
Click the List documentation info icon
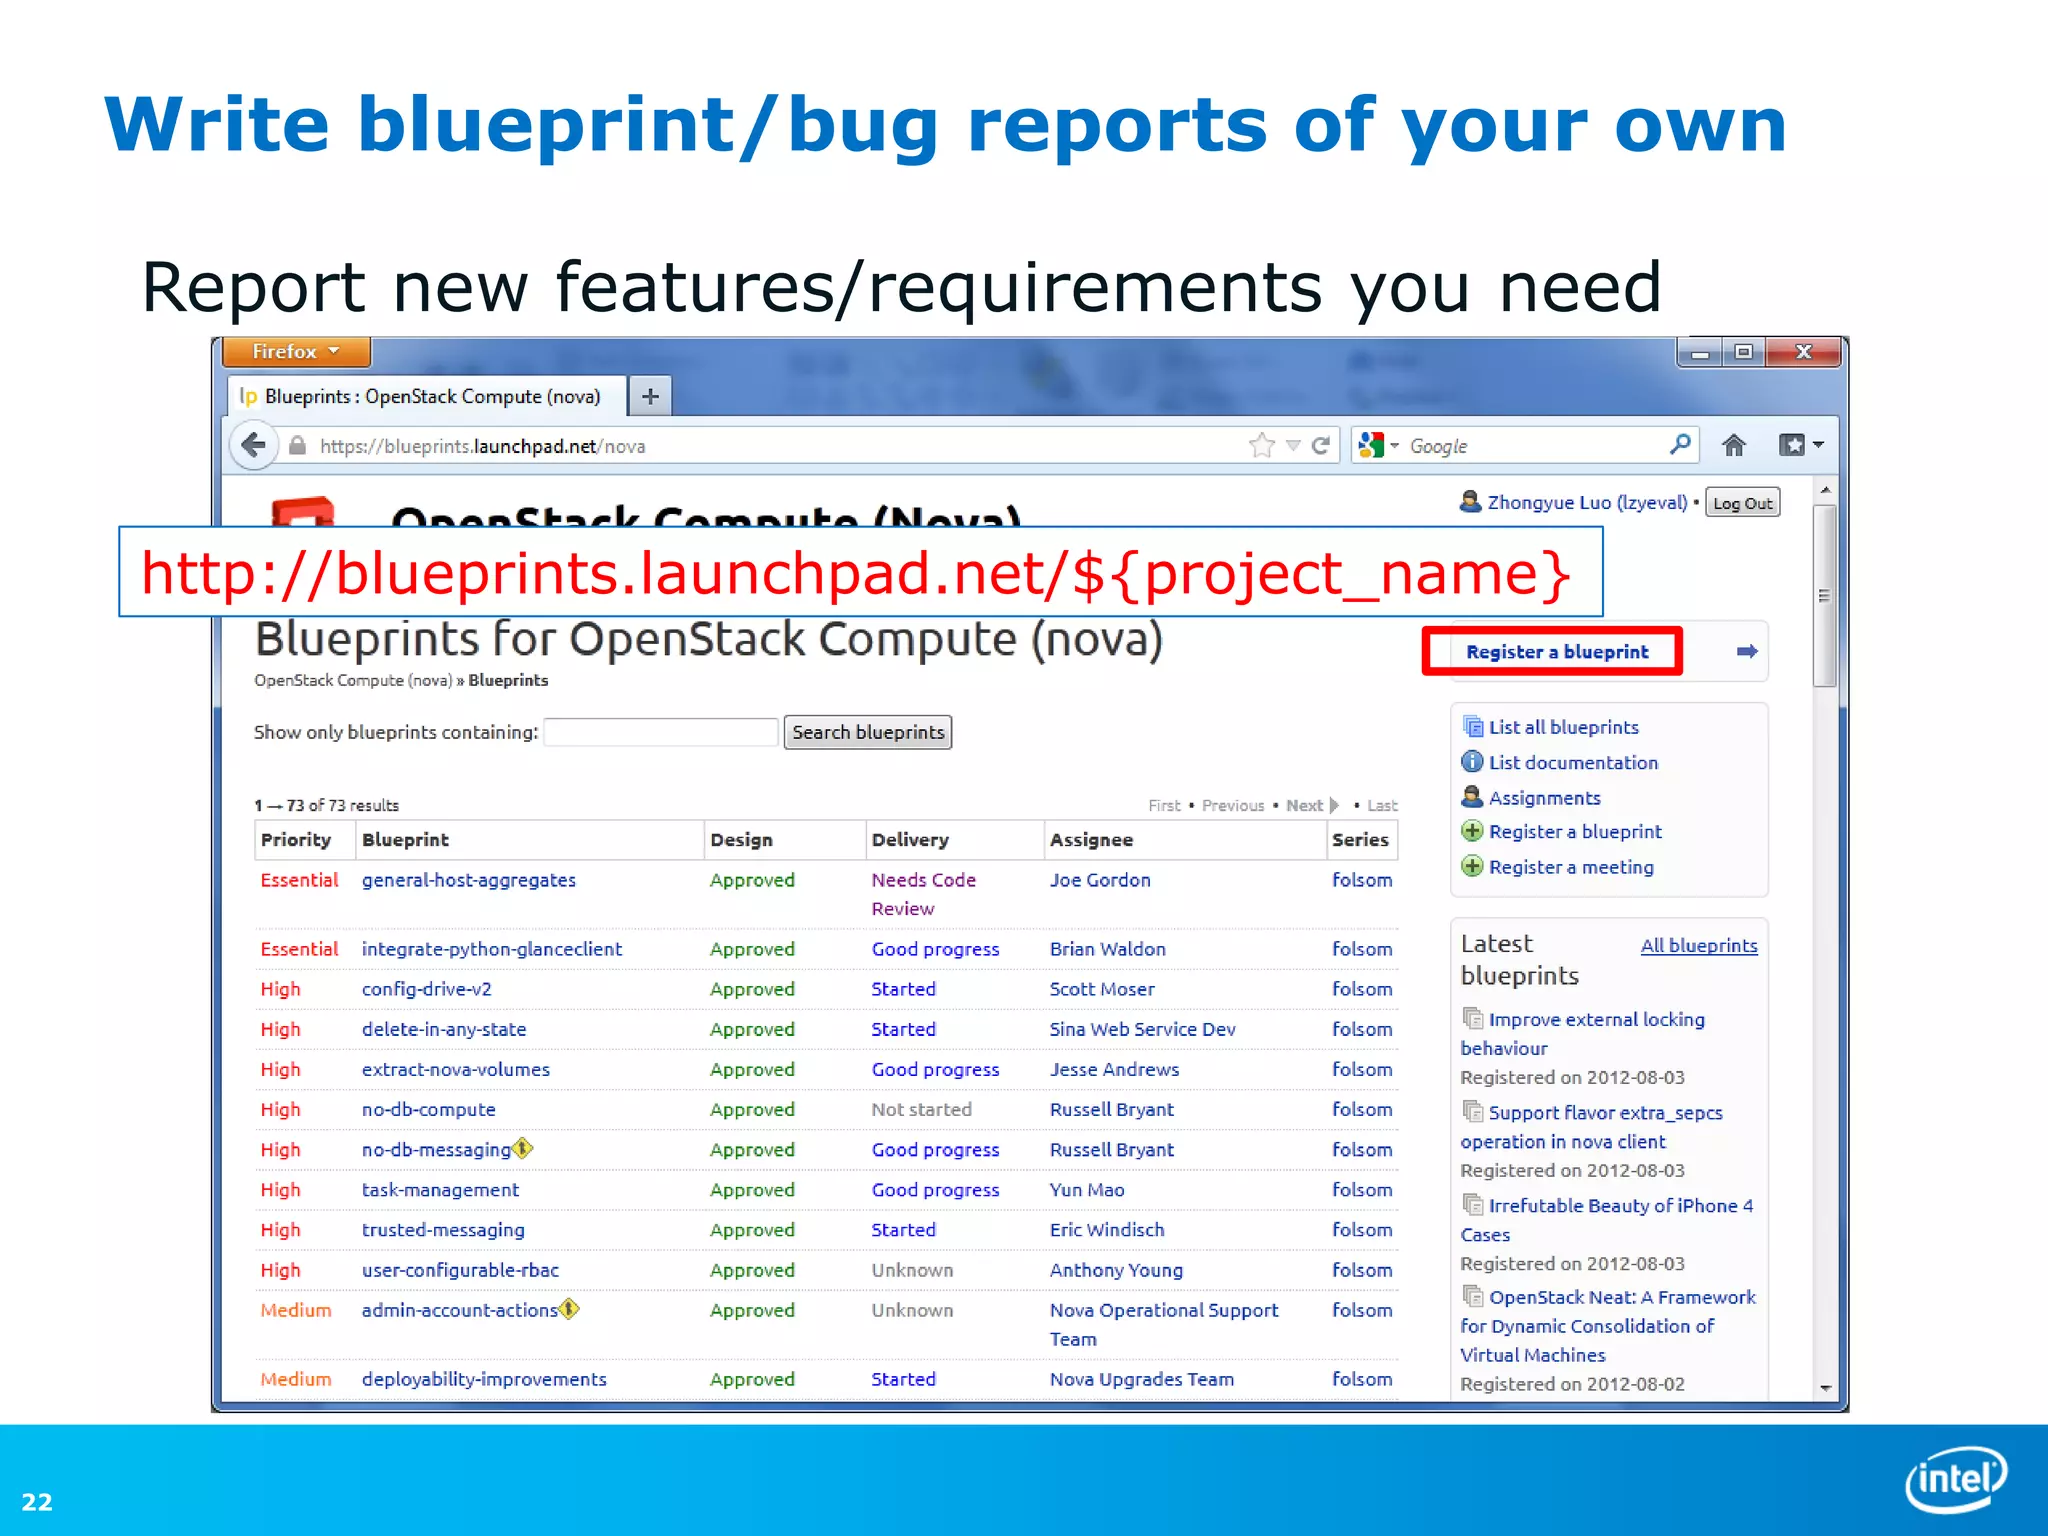point(1472,762)
